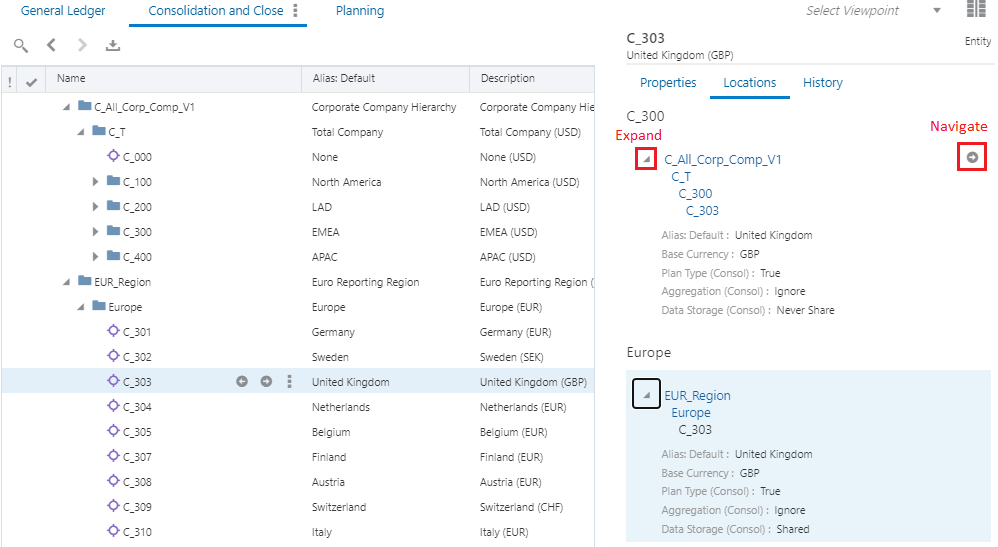The image size is (998, 547).
Task: Select the Austria alias cell
Action: pos(328,482)
